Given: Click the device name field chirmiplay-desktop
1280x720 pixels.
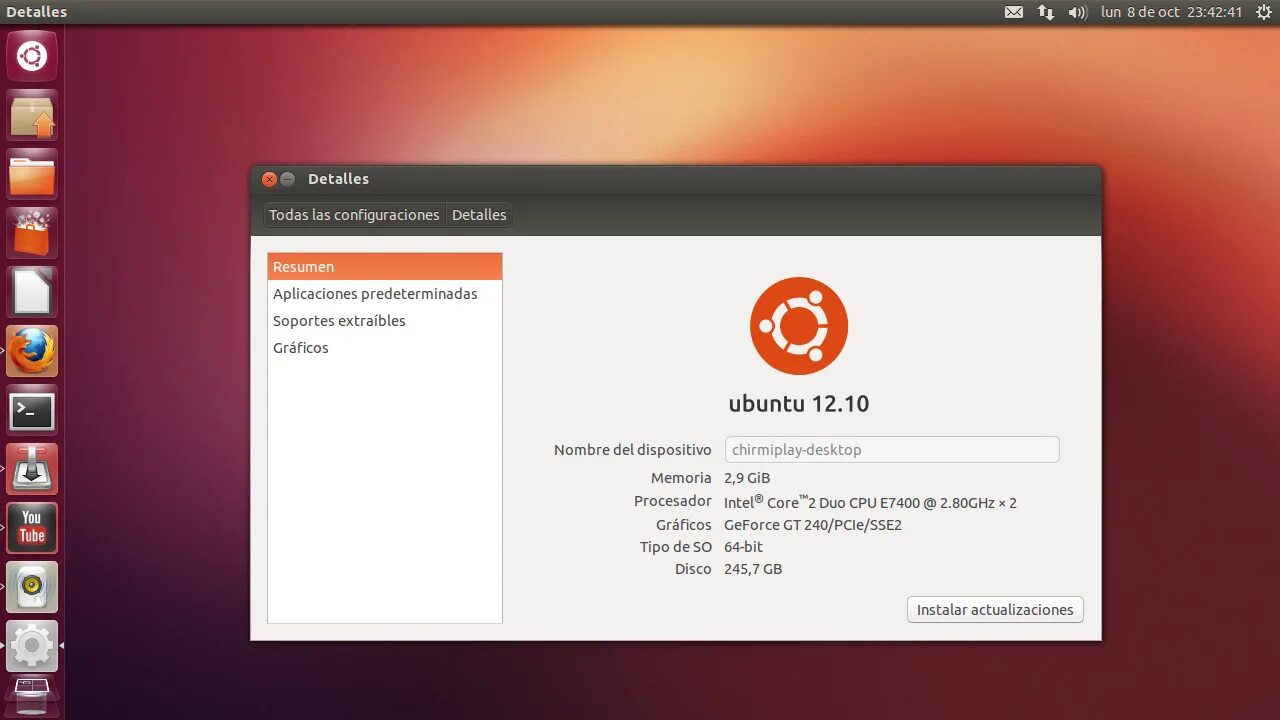Looking at the screenshot, I should tap(892, 450).
